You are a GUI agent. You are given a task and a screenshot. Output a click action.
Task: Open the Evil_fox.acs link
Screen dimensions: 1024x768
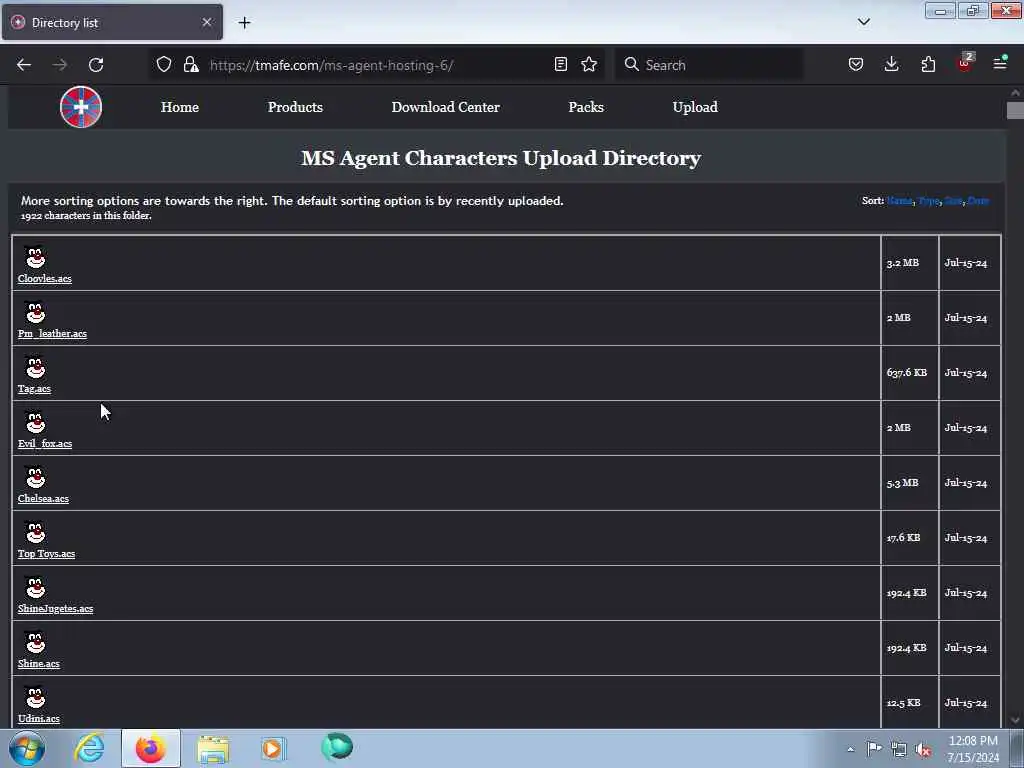(x=45, y=443)
